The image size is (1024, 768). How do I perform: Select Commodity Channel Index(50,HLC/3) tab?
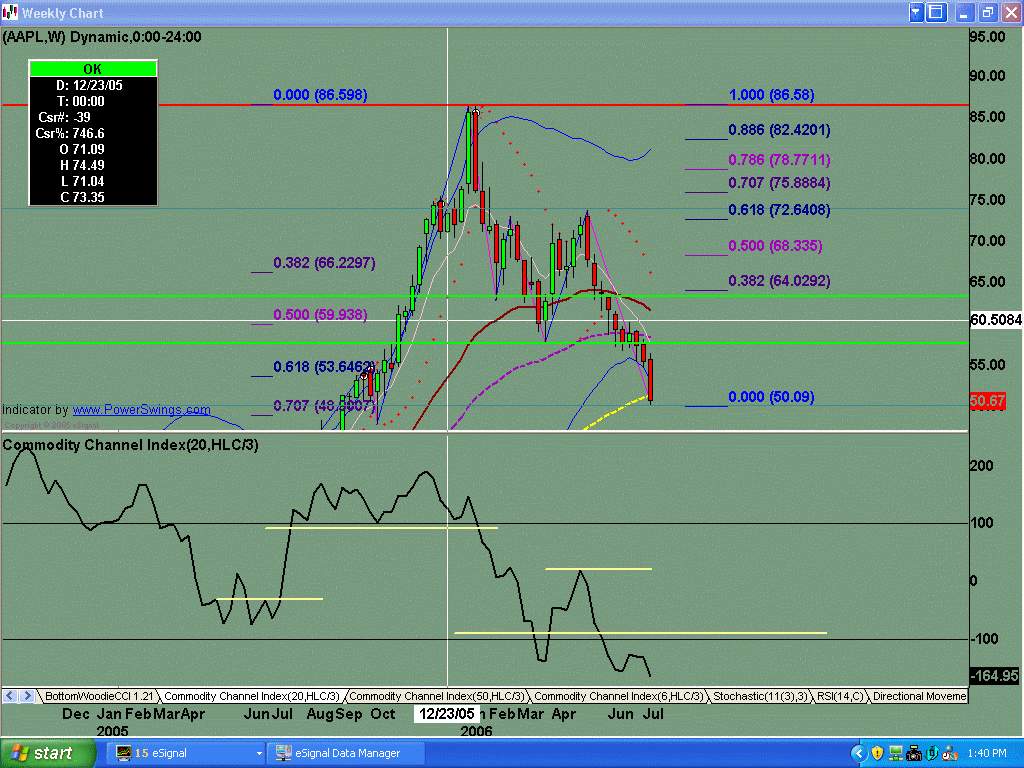(x=436, y=696)
